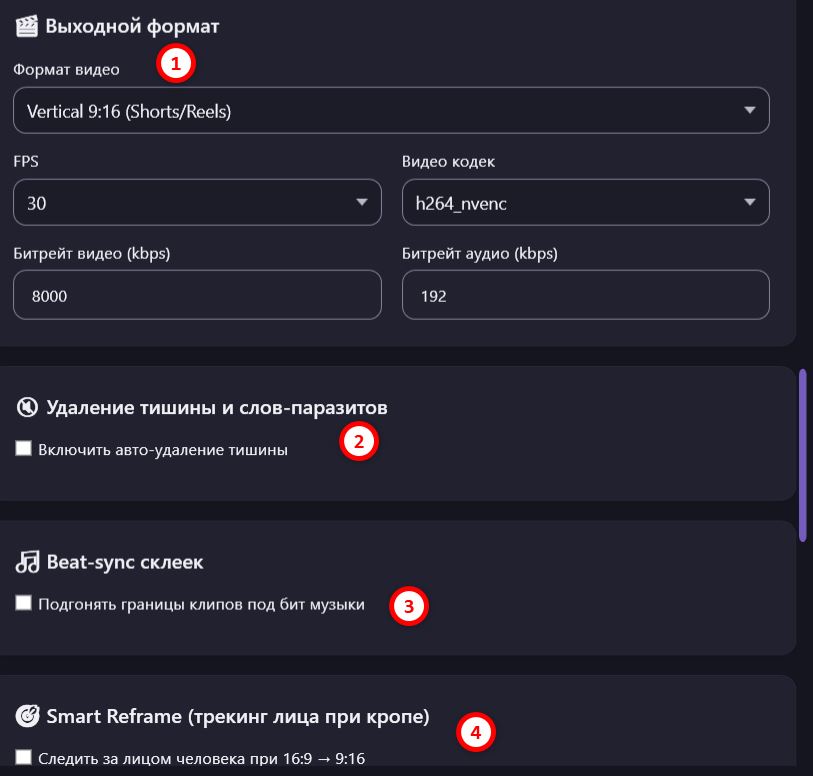Click red annotation marker number 1
The height and width of the screenshot is (776, 813).
click(176, 63)
